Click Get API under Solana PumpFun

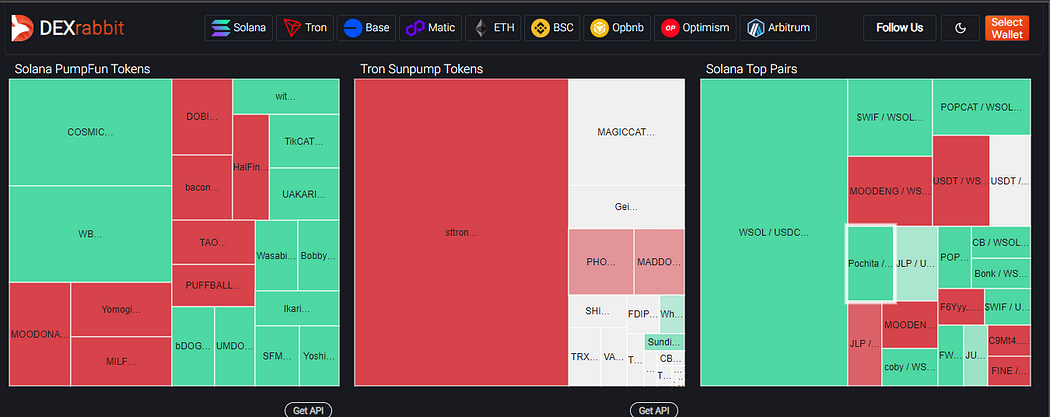308,410
